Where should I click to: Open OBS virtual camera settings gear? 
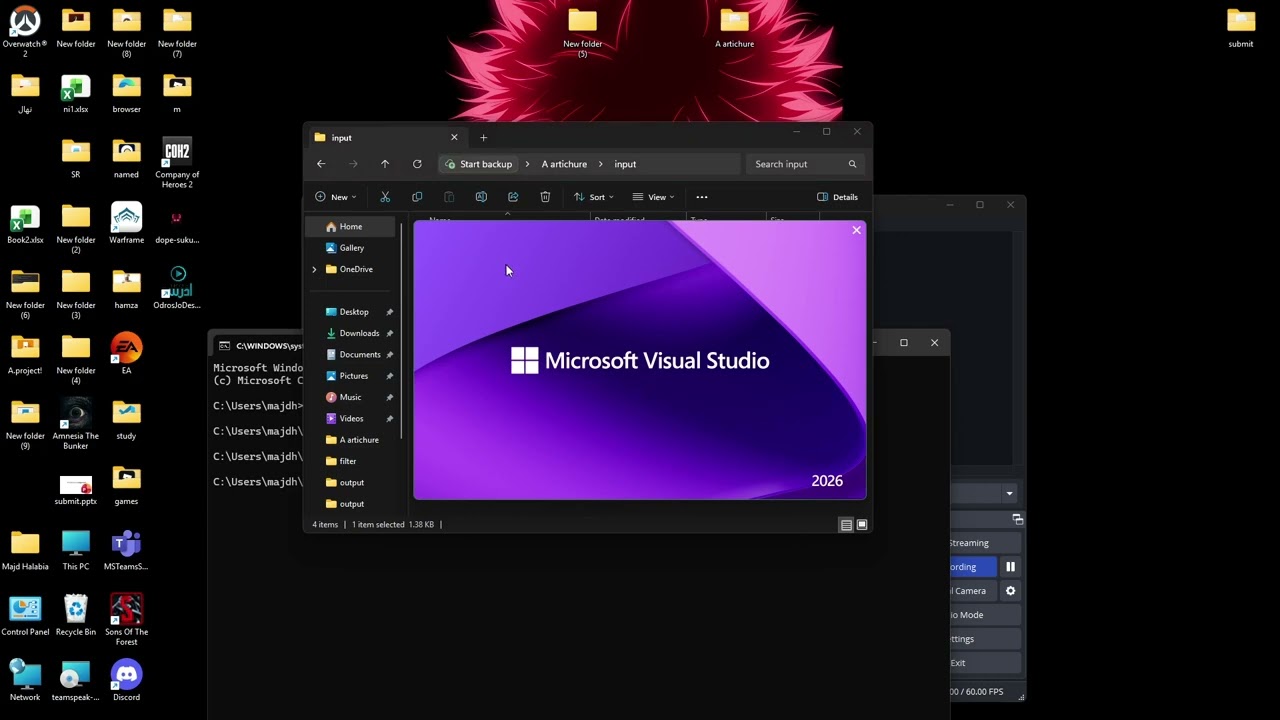tap(1010, 591)
